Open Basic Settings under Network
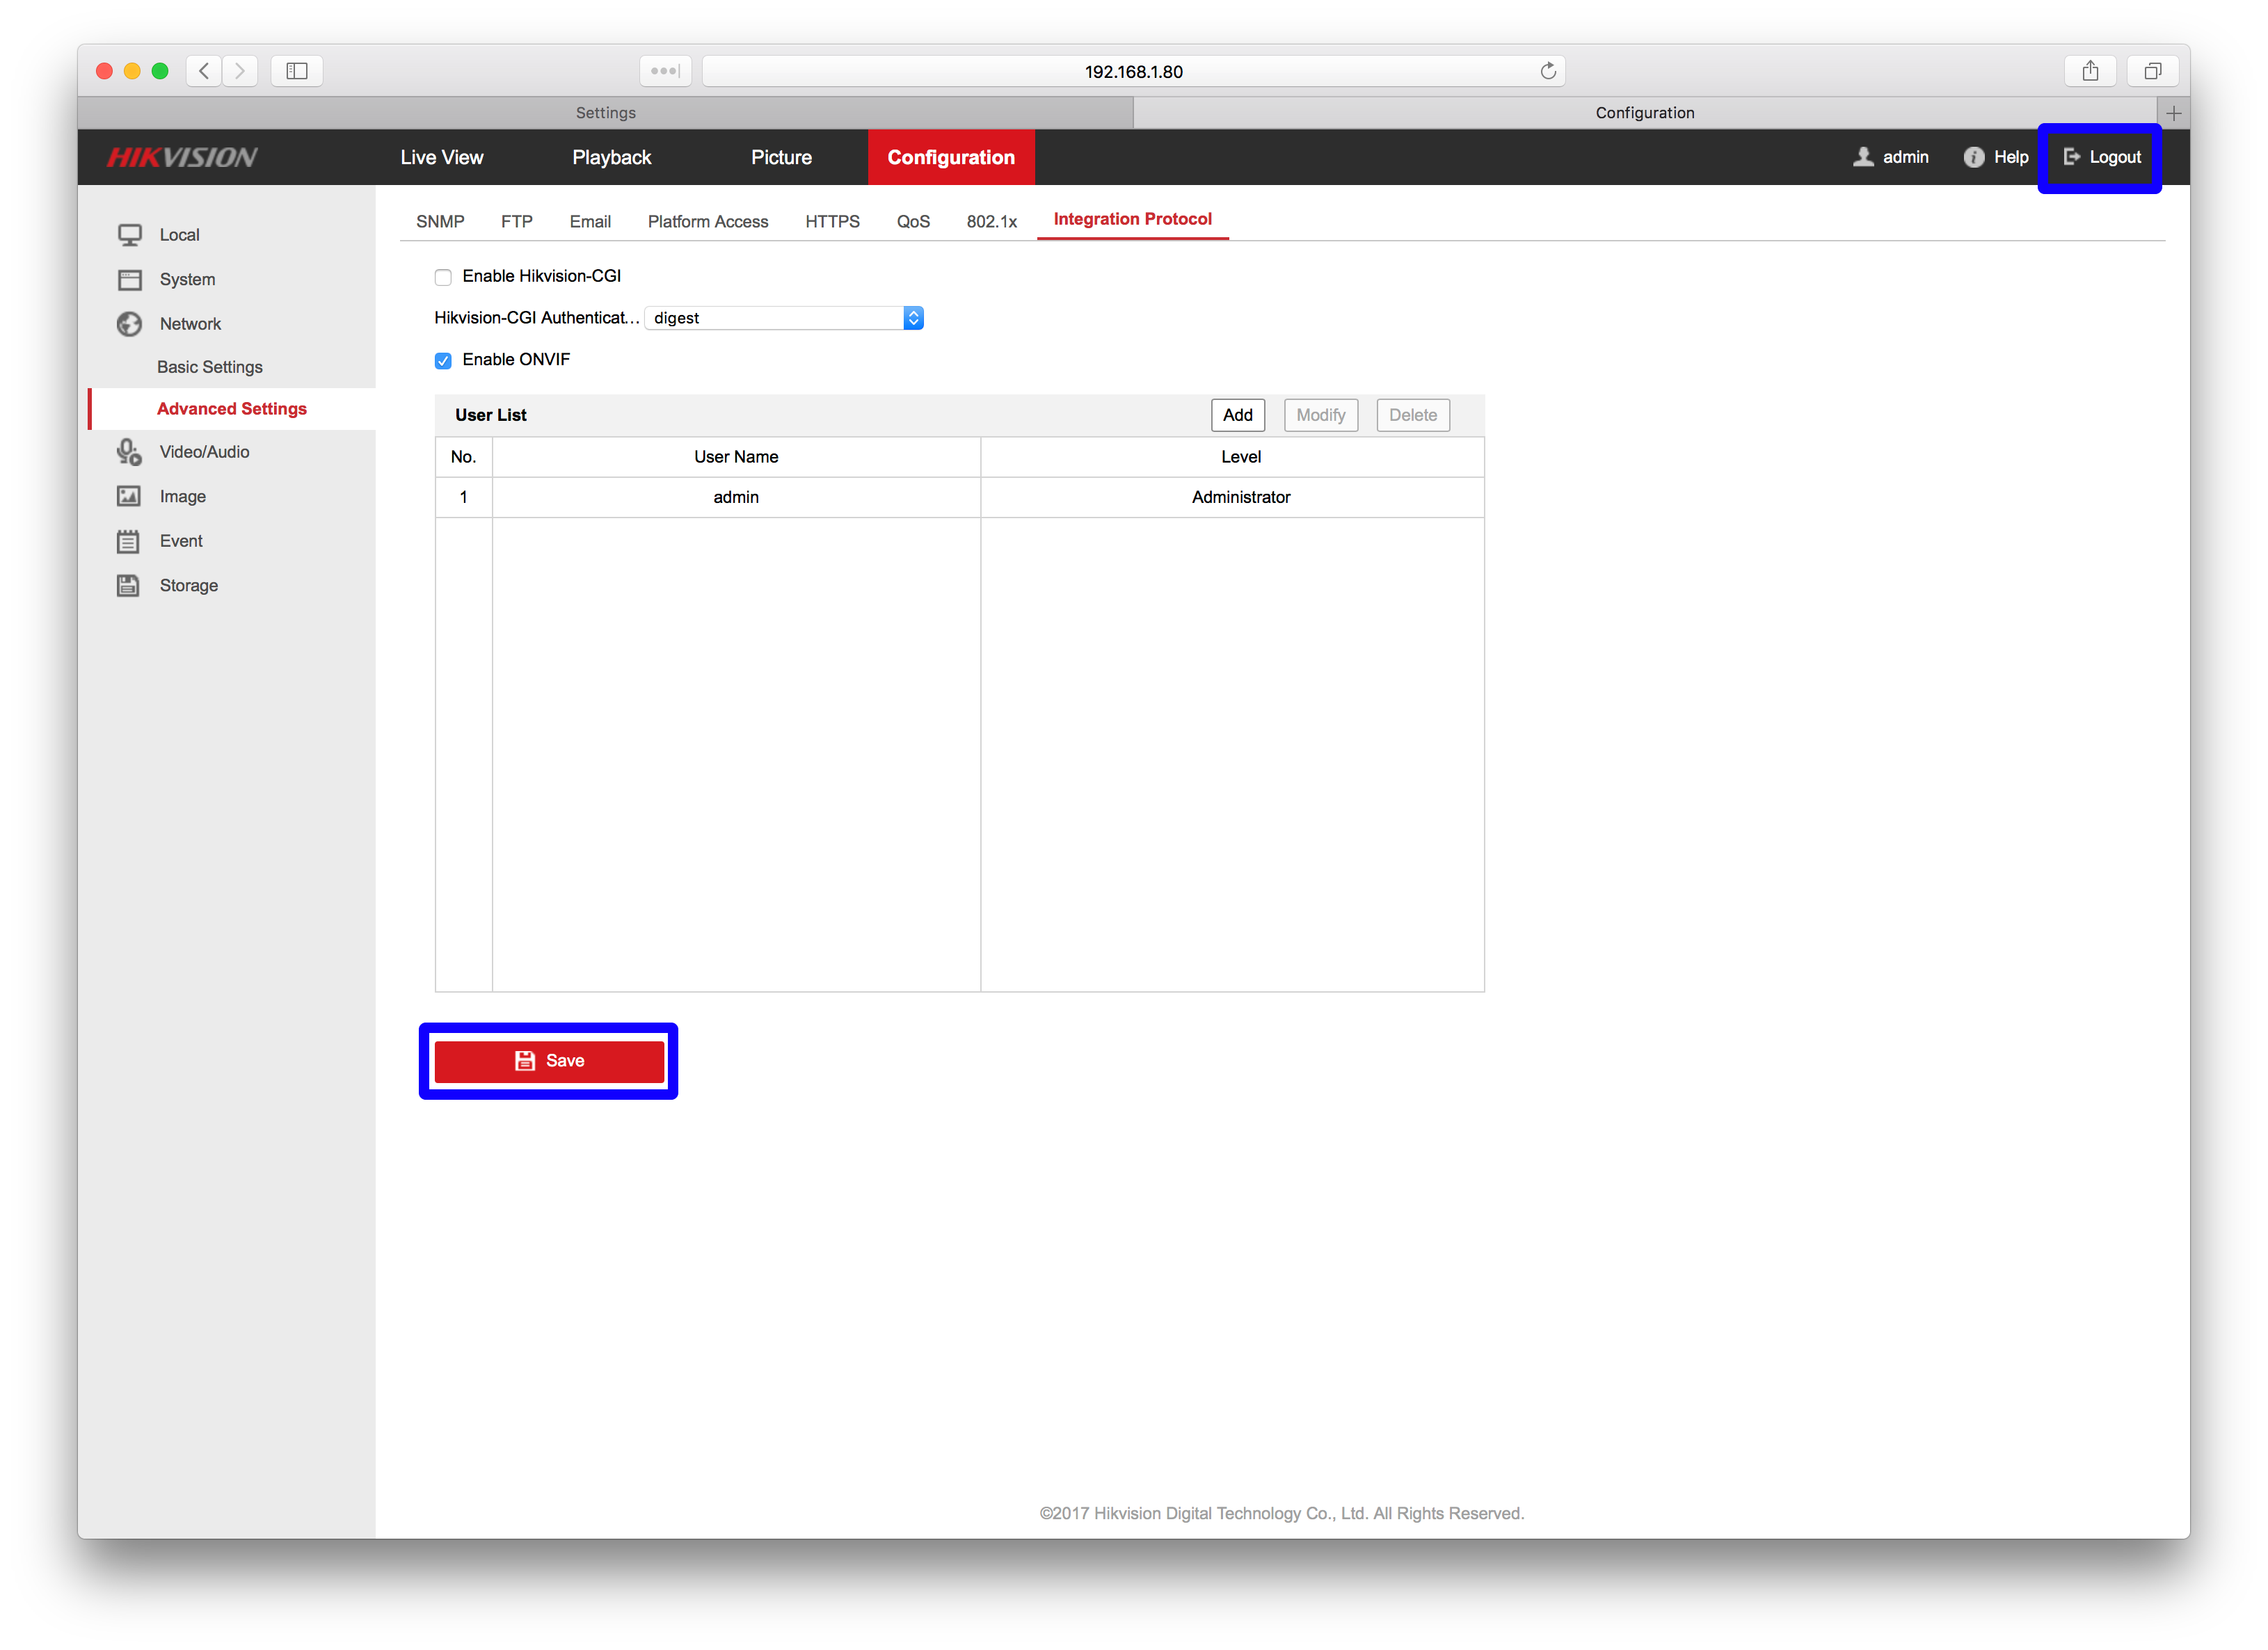Viewport: 2268px width, 1650px height. point(209,367)
